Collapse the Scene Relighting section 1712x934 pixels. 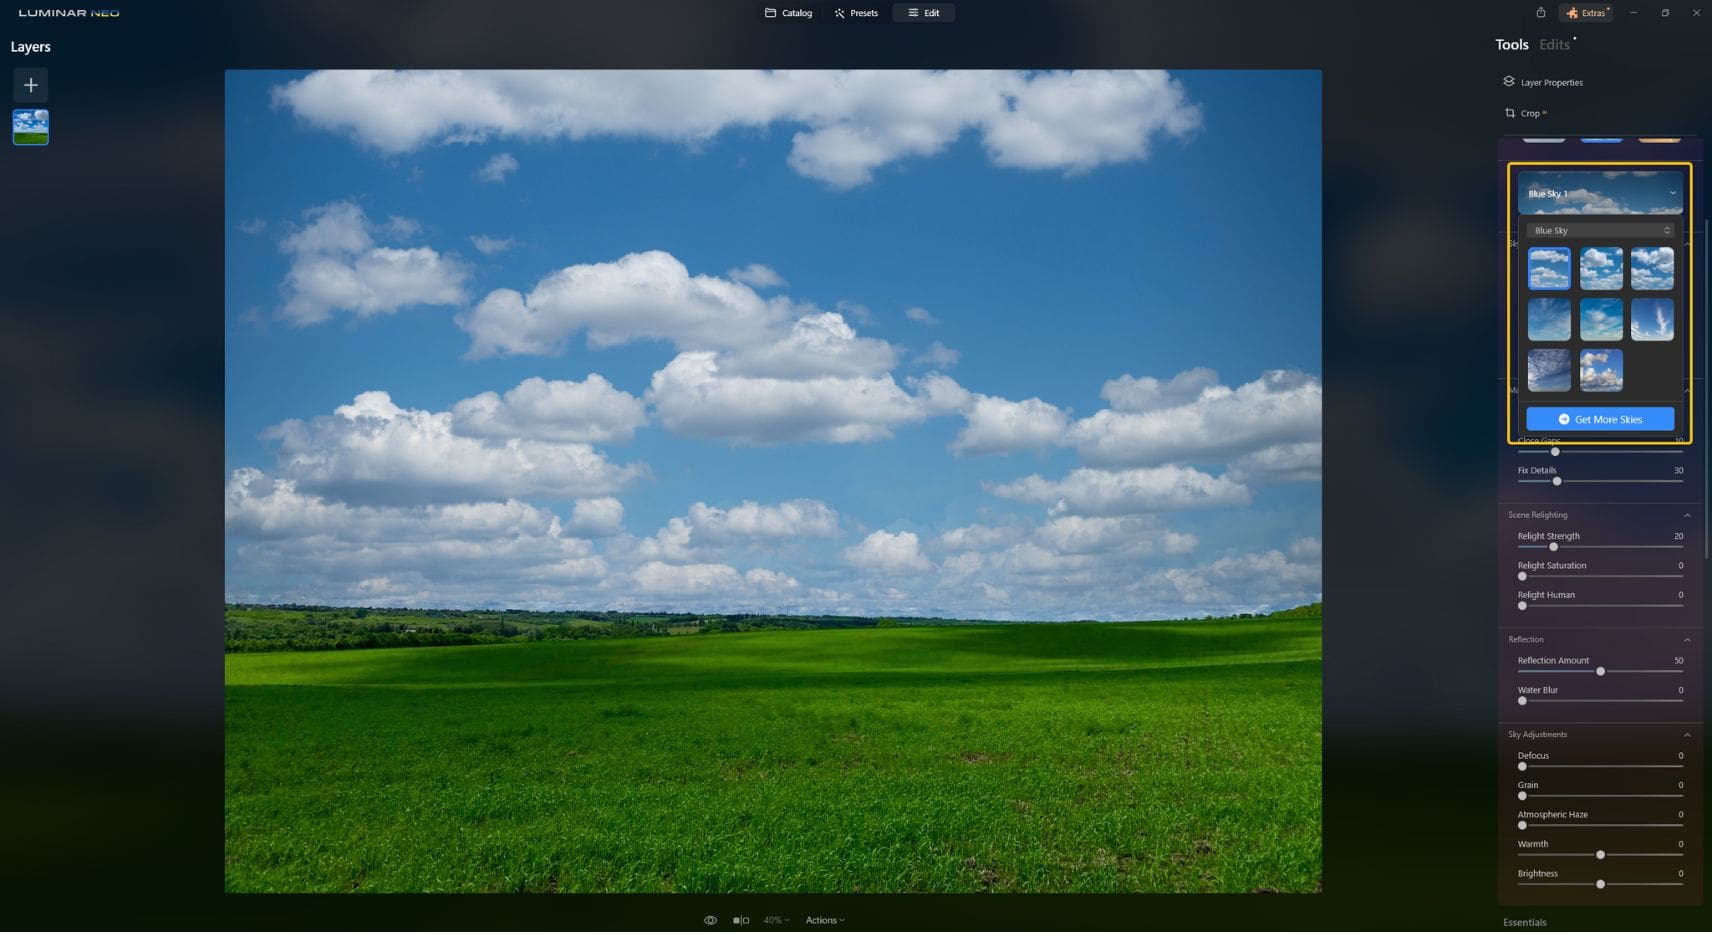(x=1687, y=514)
